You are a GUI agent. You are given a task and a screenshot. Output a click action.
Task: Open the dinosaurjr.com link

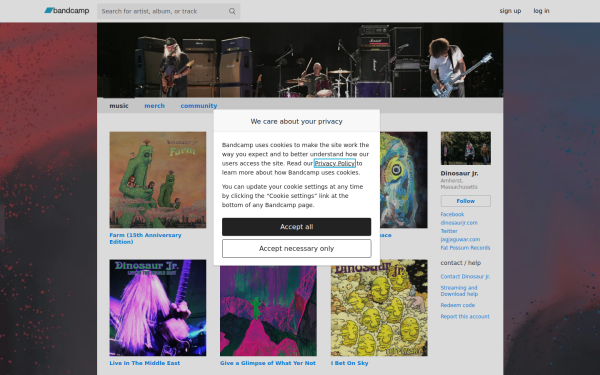[x=459, y=223]
